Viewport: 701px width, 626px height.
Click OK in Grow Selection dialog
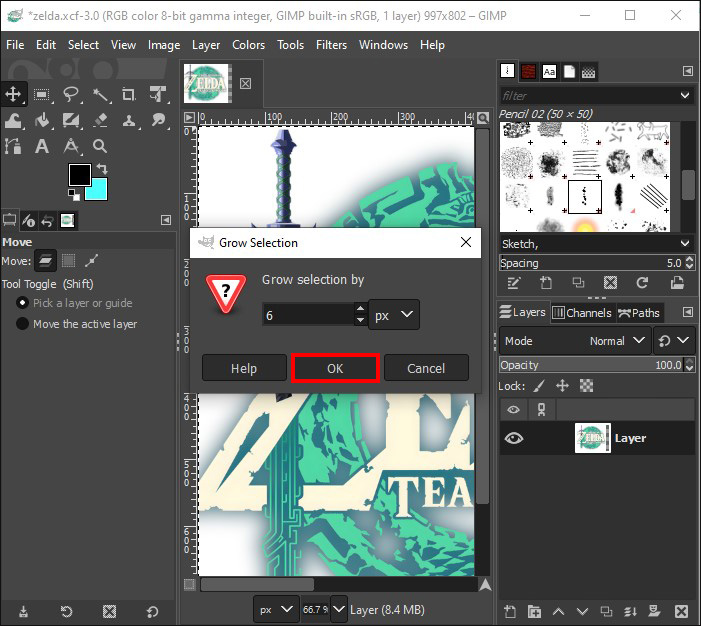coord(335,368)
